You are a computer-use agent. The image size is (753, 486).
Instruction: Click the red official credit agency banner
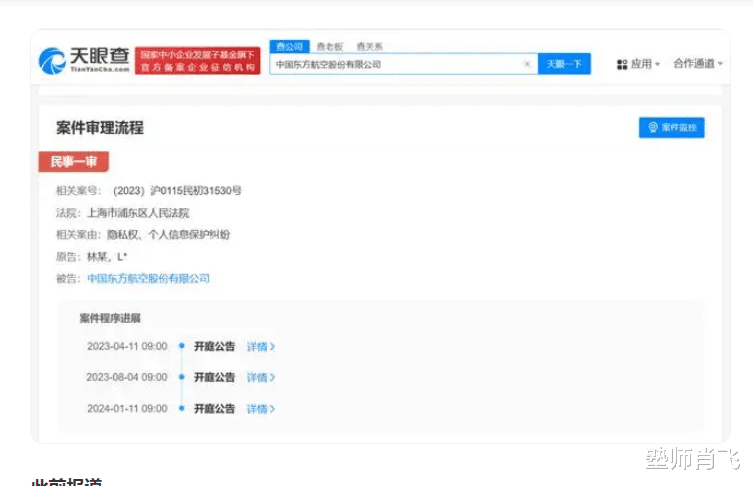(197, 61)
